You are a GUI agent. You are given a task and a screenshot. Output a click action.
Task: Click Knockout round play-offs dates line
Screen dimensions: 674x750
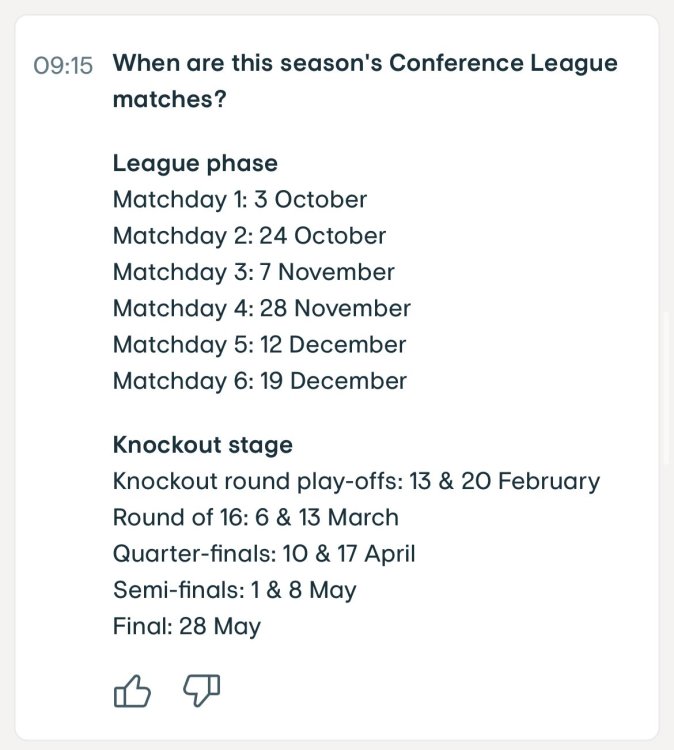coord(356,481)
